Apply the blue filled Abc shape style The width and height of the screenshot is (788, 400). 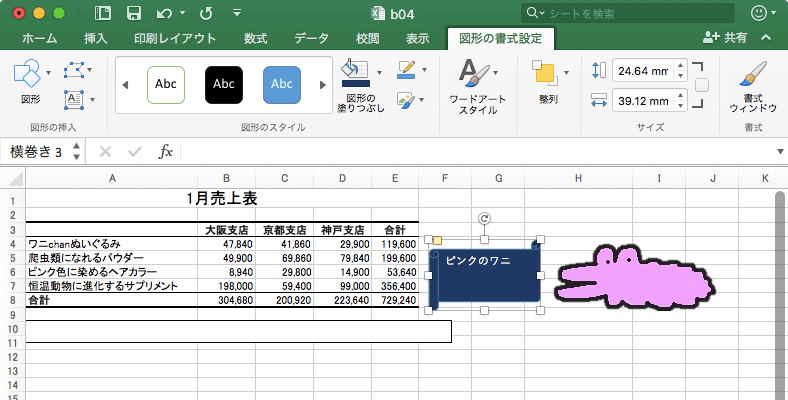pyautogui.click(x=282, y=85)
